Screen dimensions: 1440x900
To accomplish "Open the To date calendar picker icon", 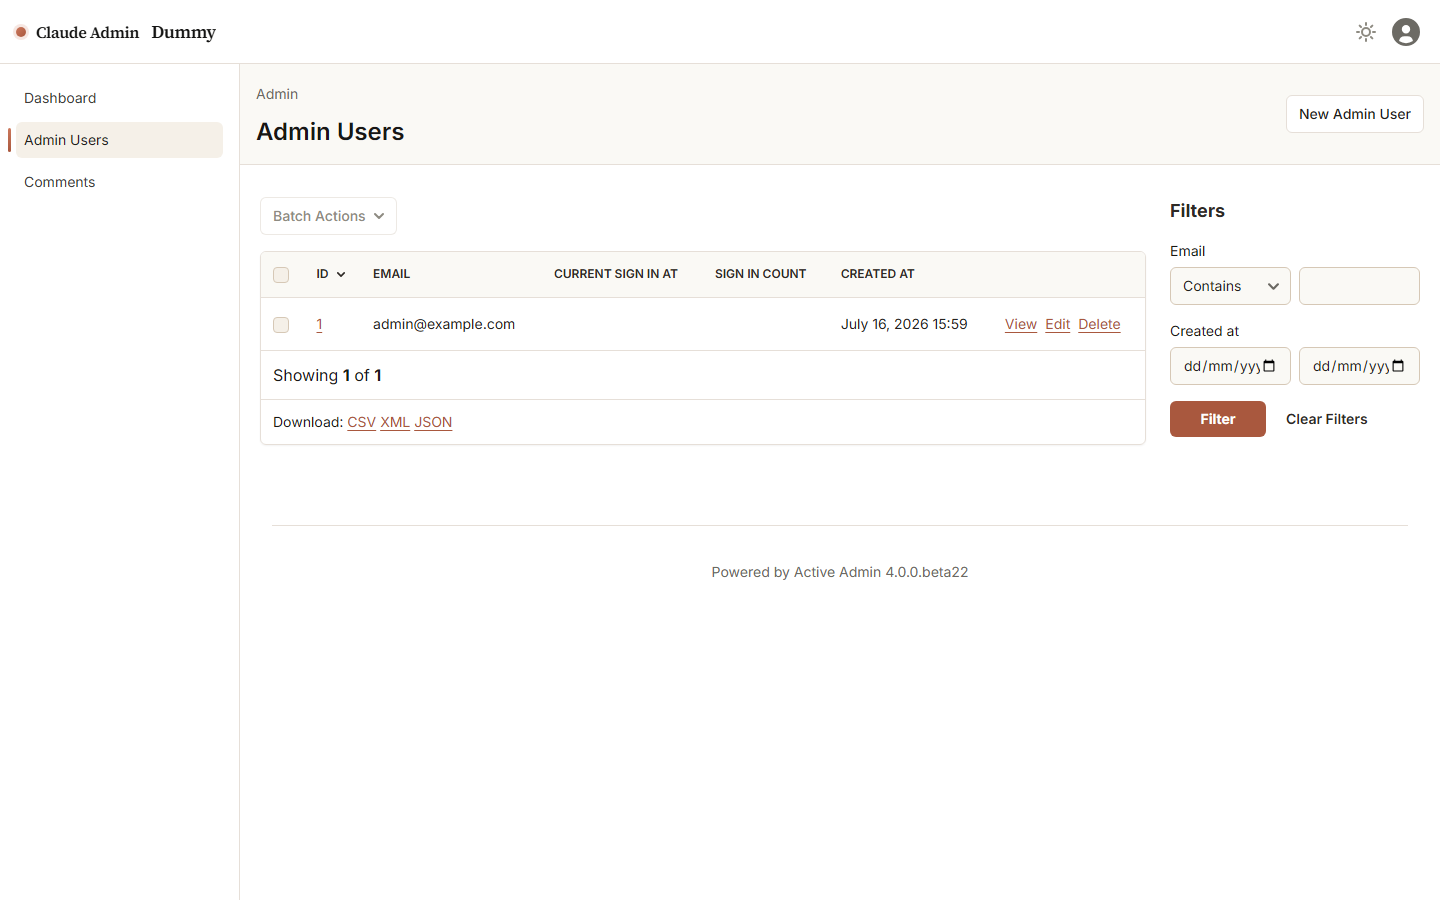I will [x=1399, y=366].
